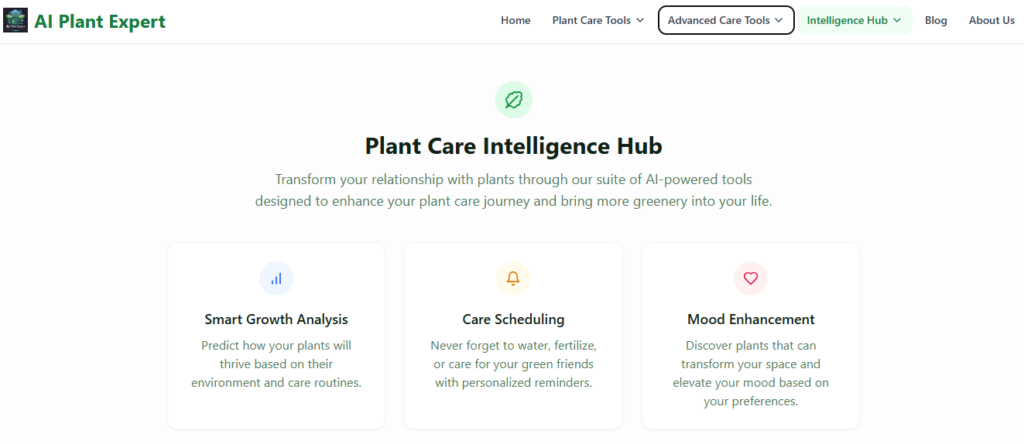Click the bell icon for Care Scheduling
Screen dimensions: 1024x444
pyautogui.click(x=513, y=278)
